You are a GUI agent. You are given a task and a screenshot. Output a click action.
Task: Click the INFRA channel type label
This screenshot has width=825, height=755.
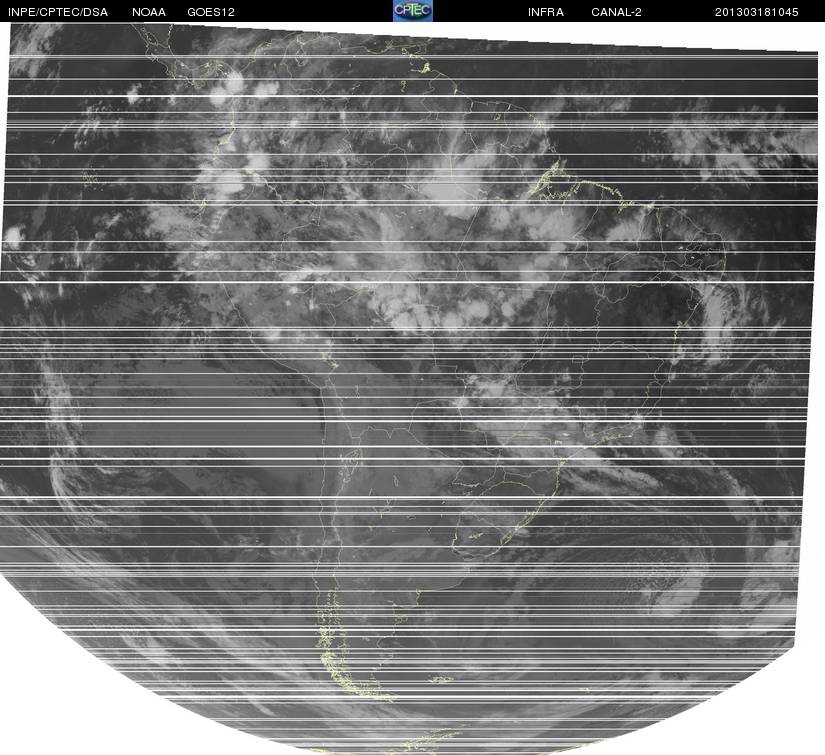[546, 12]
